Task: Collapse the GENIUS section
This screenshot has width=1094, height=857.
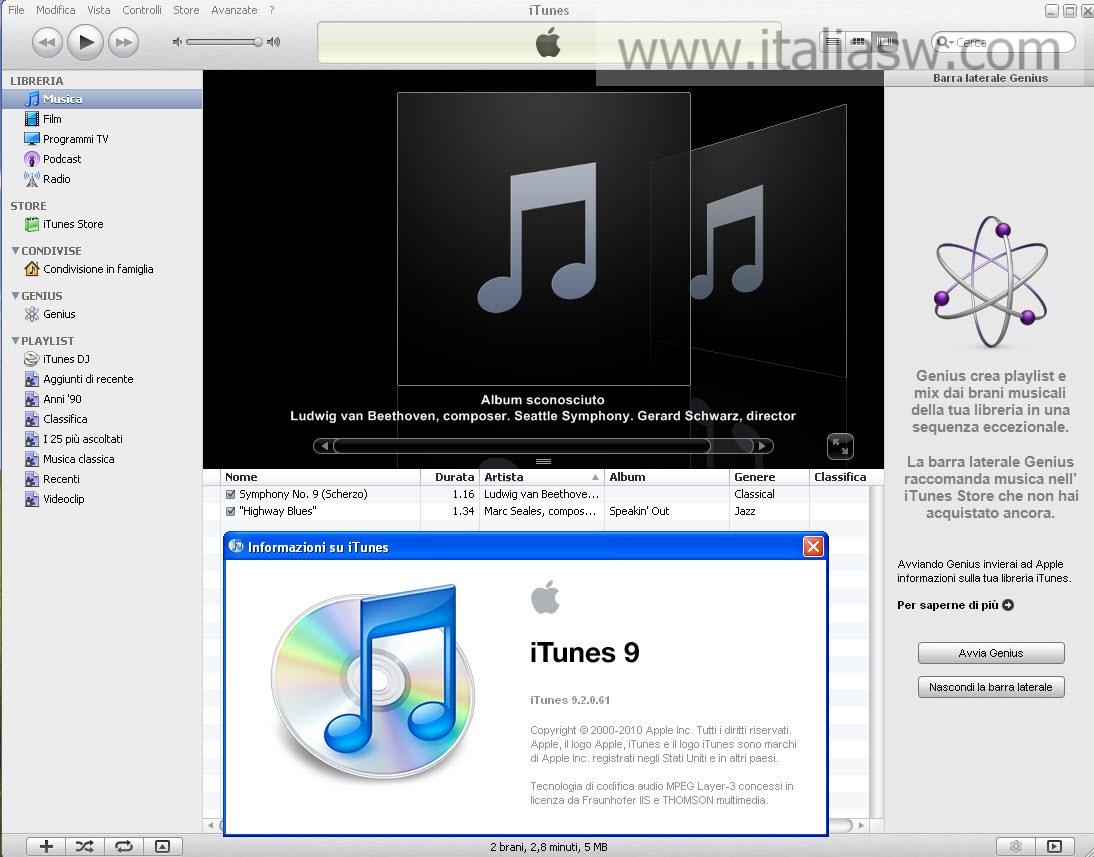Action: click(x=15, y=296)
